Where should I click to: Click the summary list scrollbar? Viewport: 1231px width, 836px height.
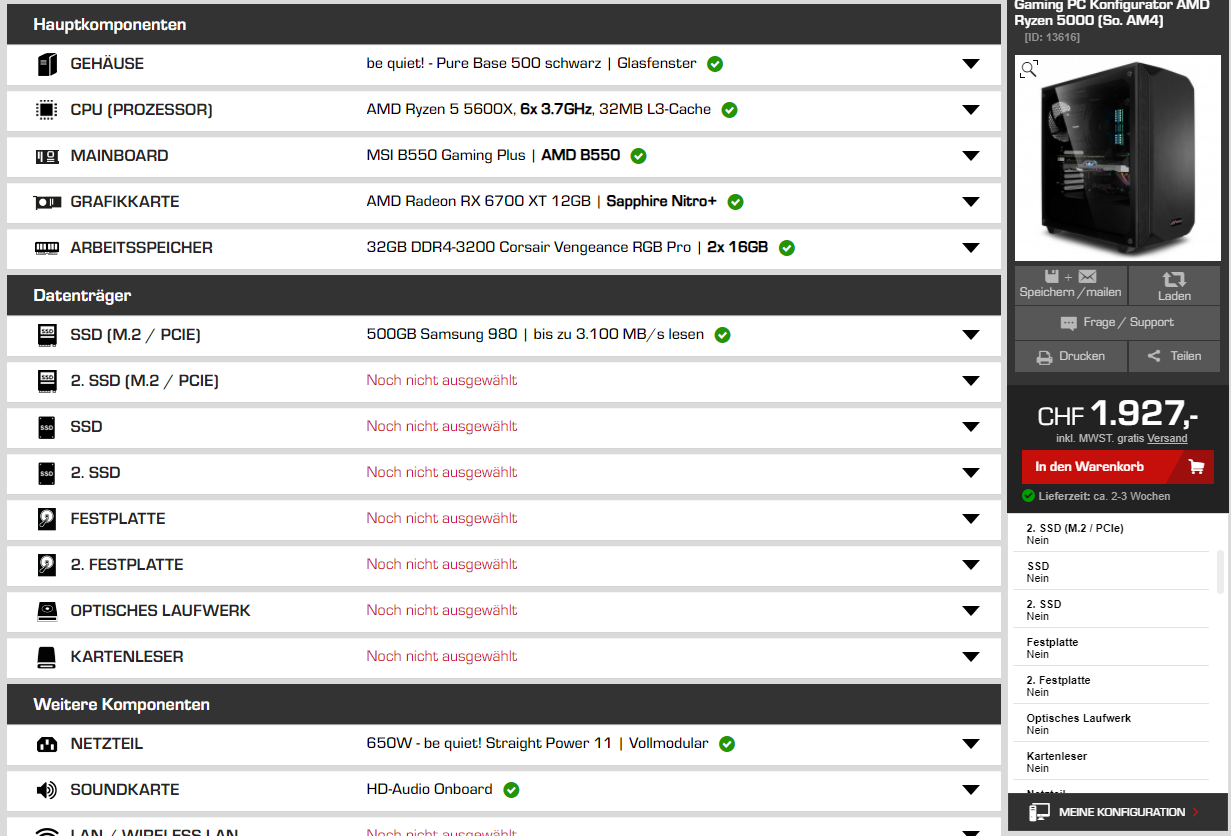point(1219,572)
